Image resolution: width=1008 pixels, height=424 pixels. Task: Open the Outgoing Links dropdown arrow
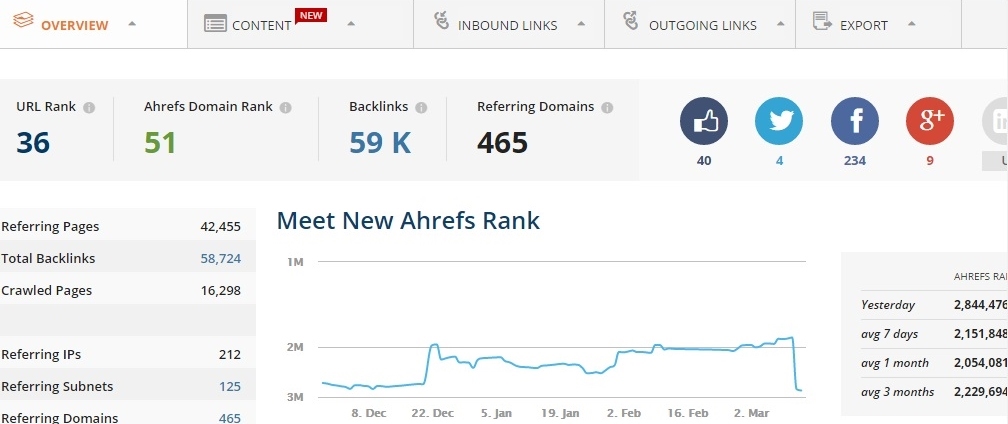782,24
